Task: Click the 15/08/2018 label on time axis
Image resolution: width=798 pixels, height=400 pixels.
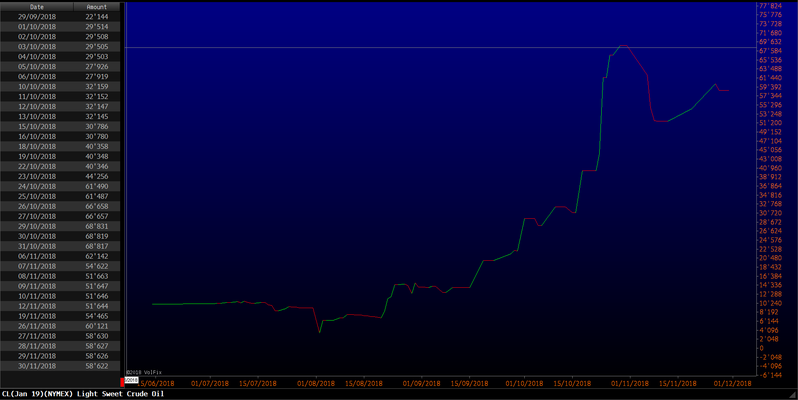Action: (x=364, y=383)
